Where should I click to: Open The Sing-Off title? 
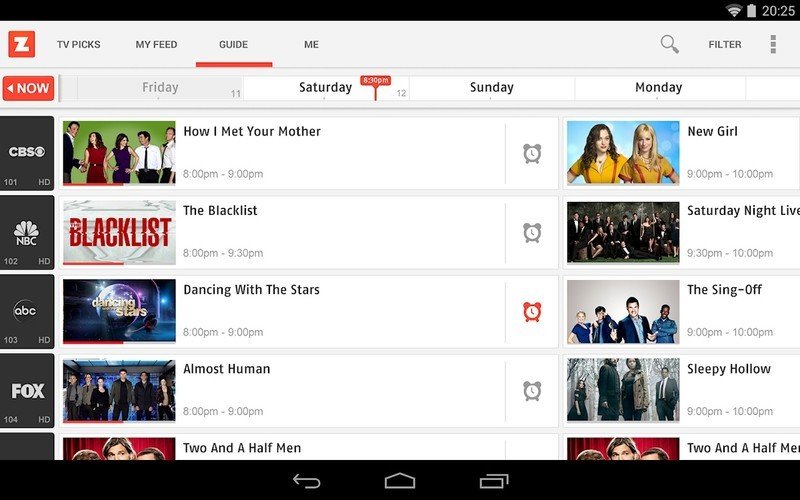pos(724,289)
